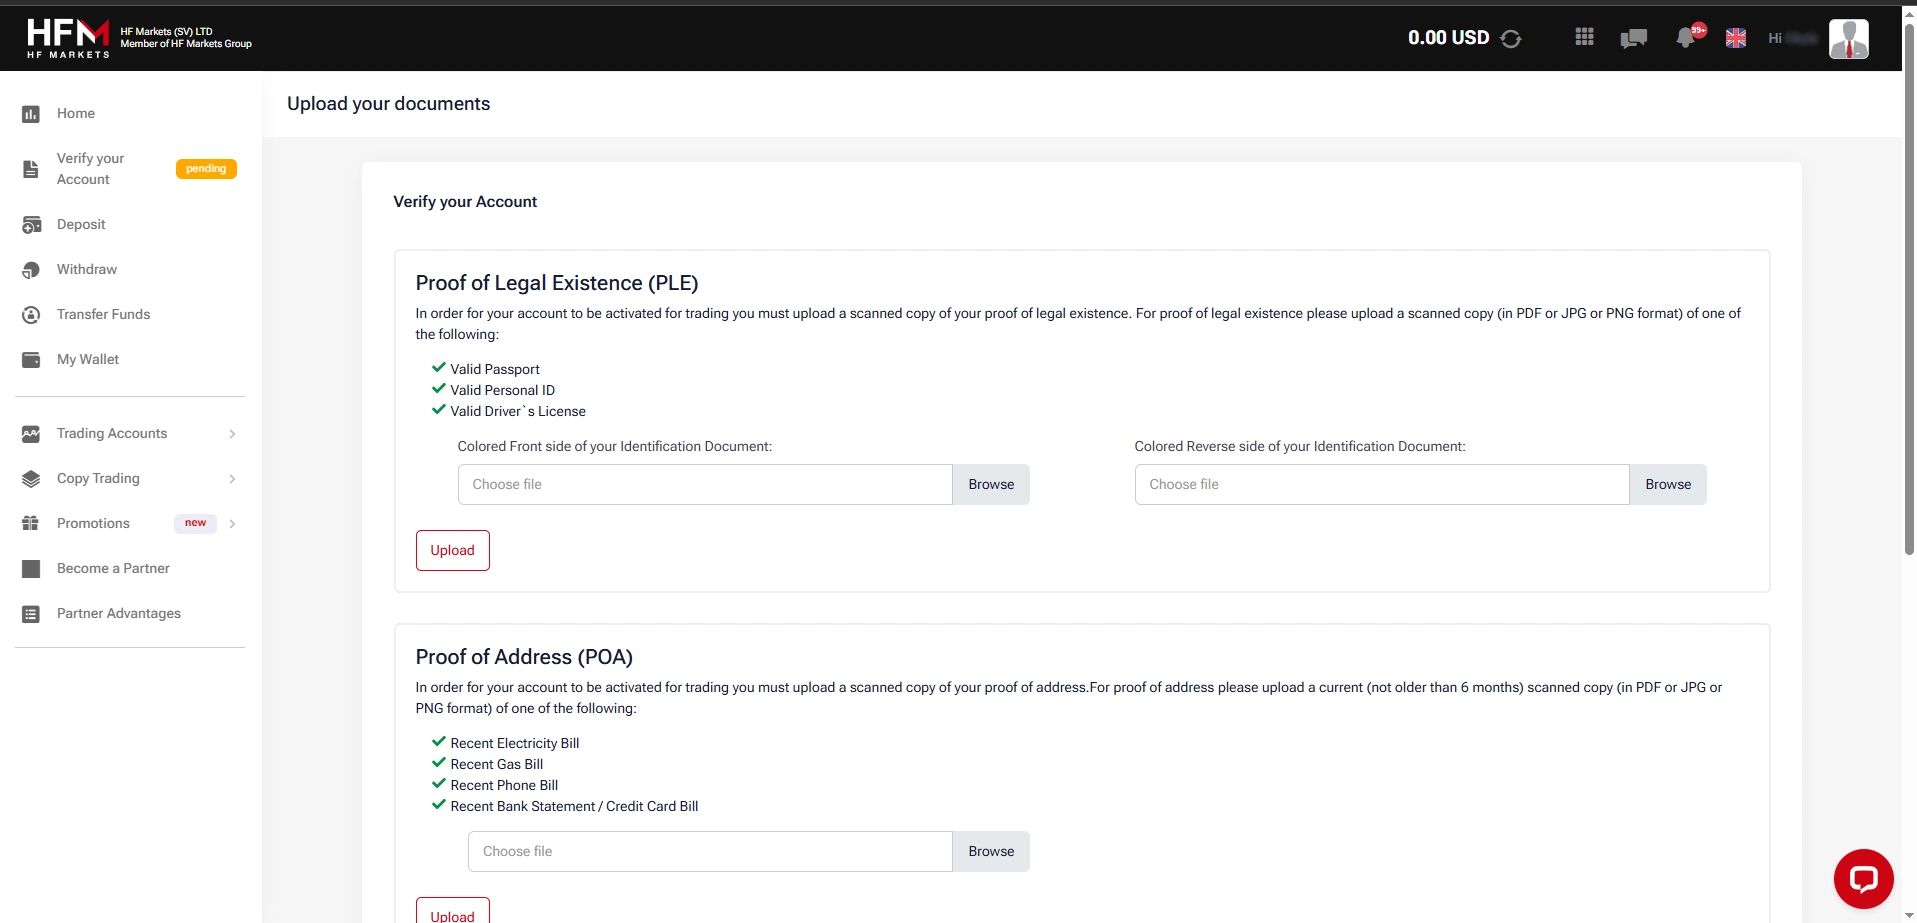Open the notifications bell icon
Viewport: 1917px width, 923px height.
[1686, 38]
